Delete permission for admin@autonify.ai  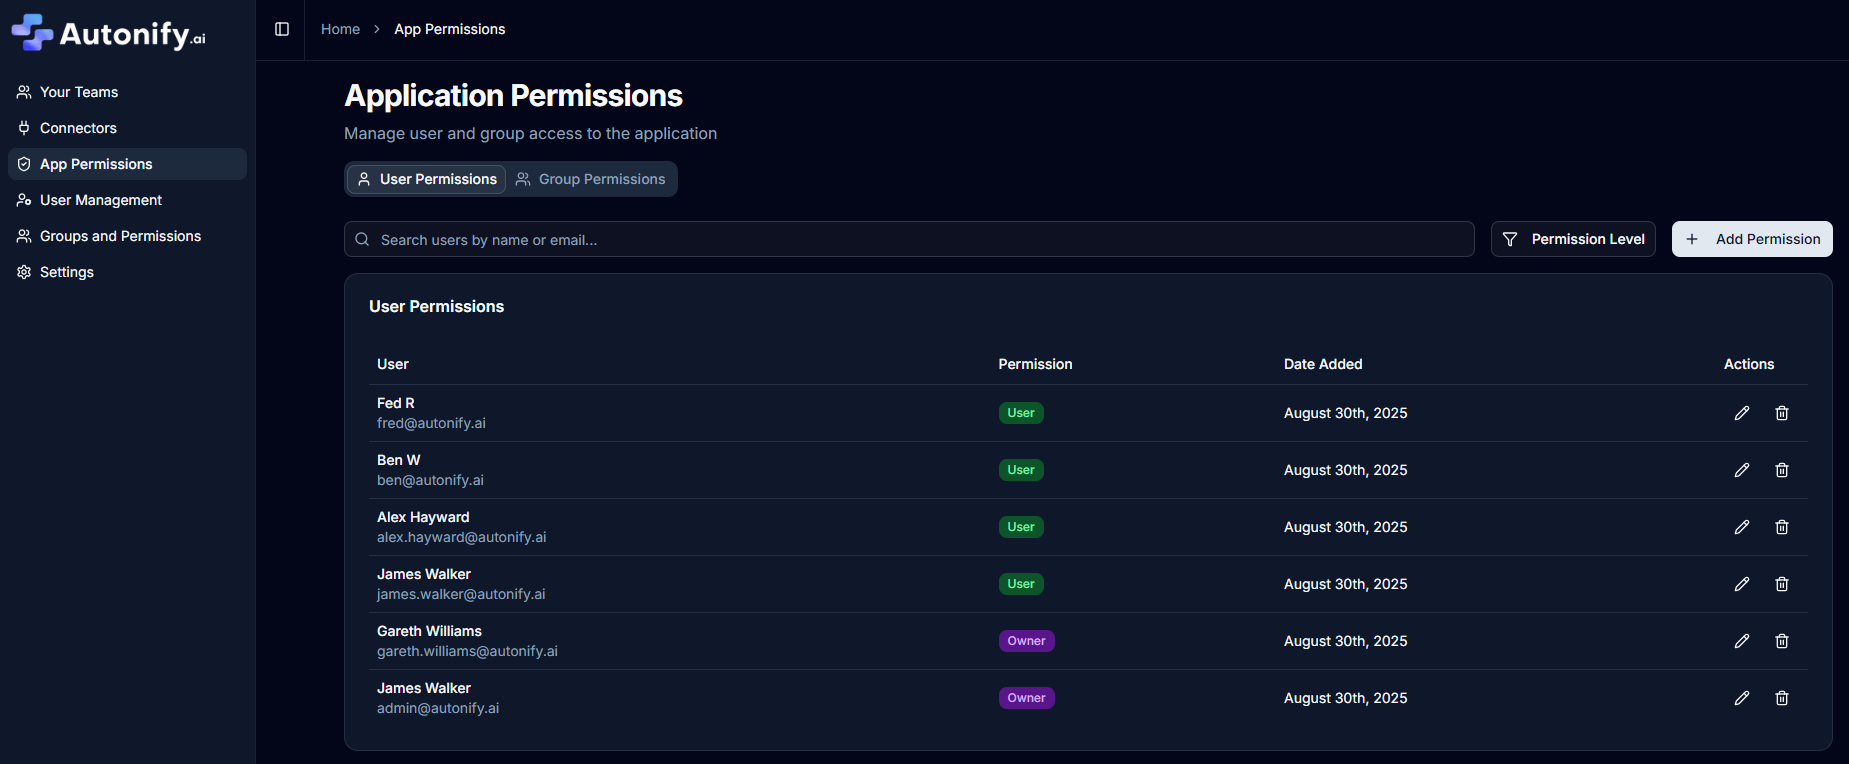pos(1782,698)
